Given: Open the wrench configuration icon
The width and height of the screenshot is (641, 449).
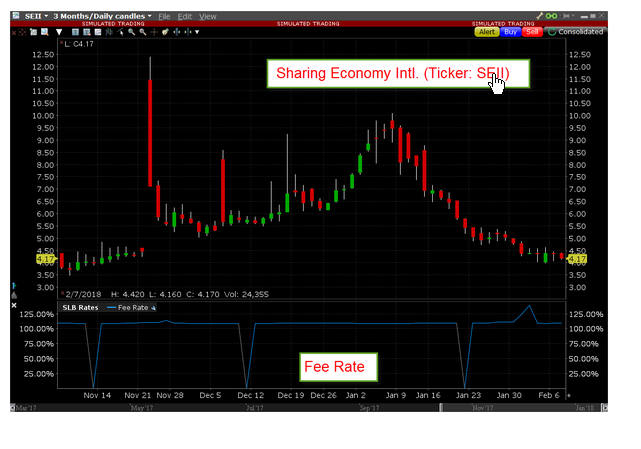Looking at the screenshot, I should [x=540, y=16].
